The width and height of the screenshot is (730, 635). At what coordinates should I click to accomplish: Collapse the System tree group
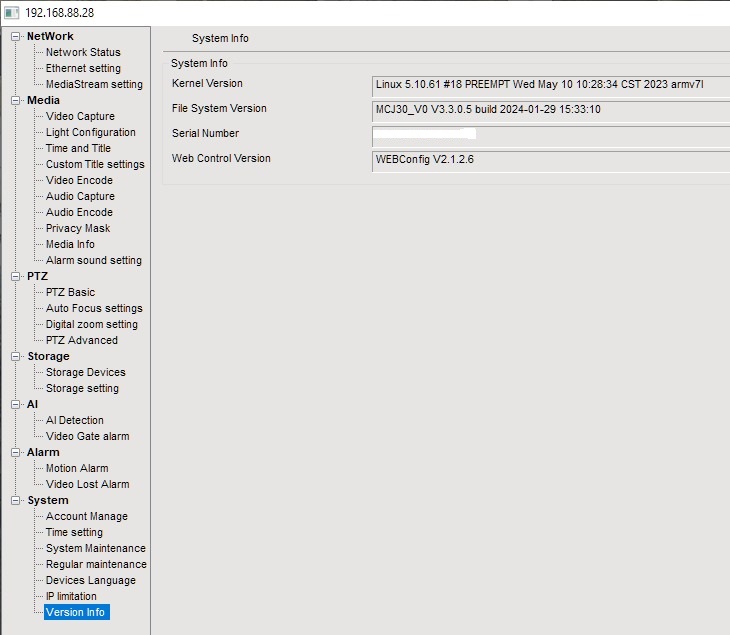(x=16, y=500)
